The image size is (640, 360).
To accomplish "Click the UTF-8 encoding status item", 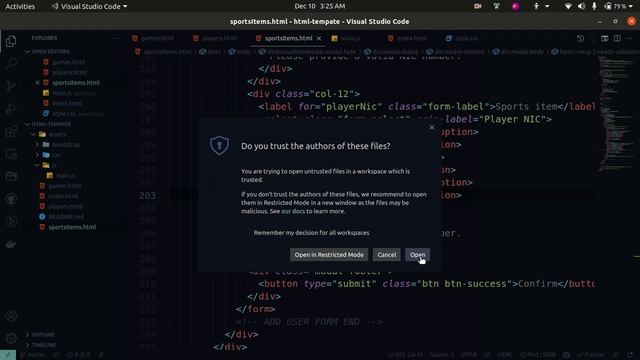I will 469,355.
